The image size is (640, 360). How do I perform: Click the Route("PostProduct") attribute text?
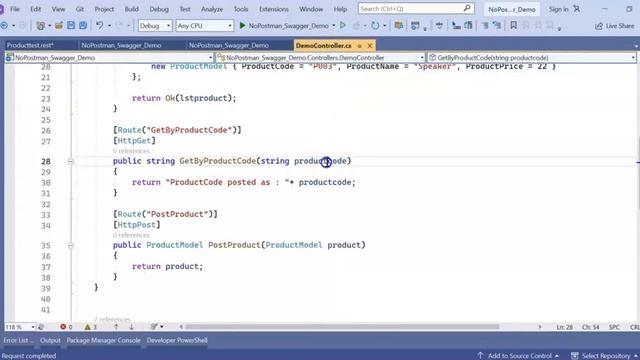point(165,214)
